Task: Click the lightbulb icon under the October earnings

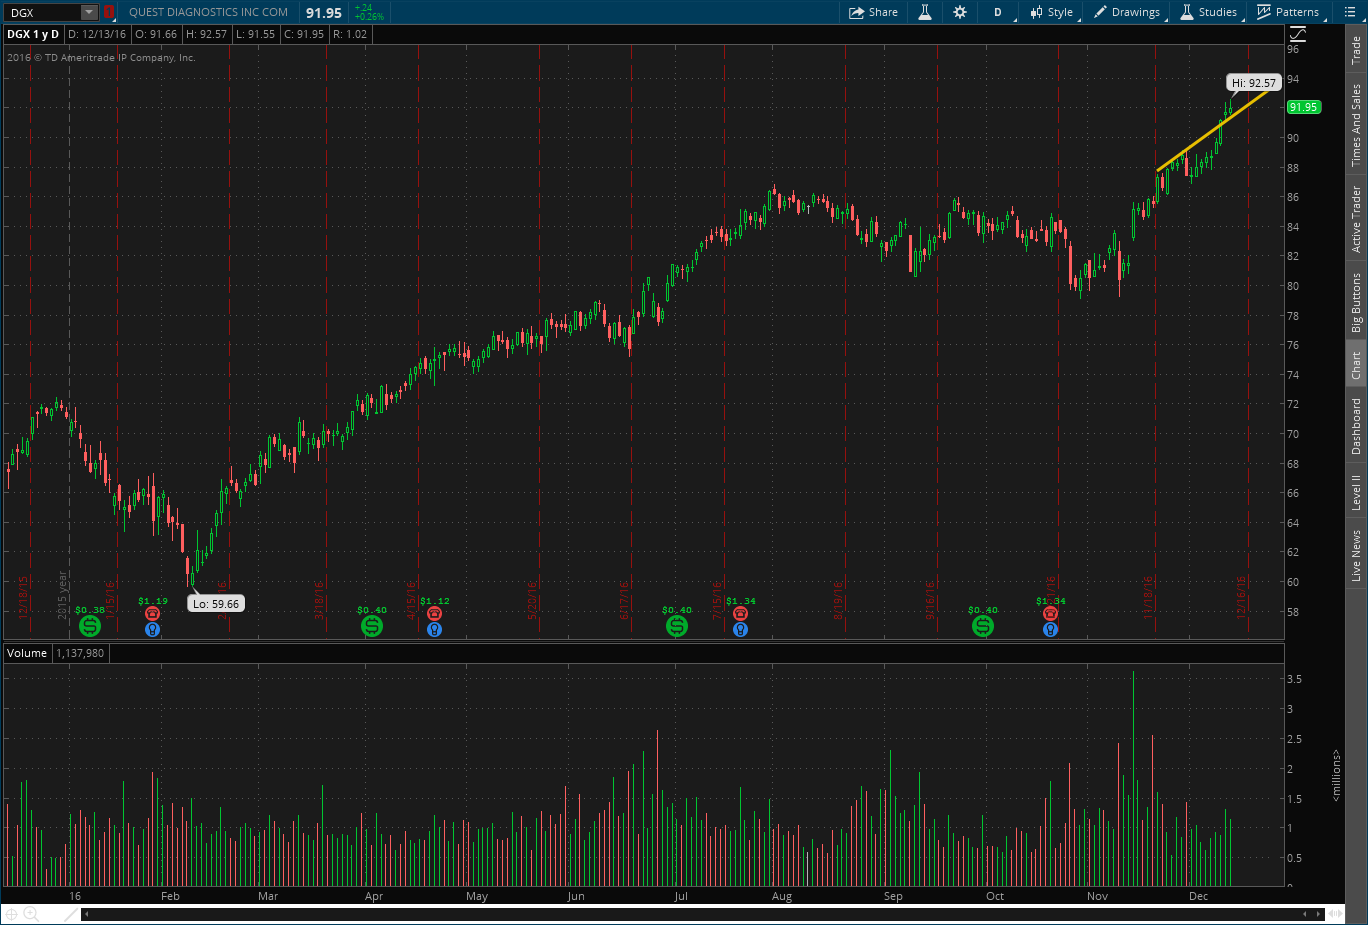Action: click(1050, 630)
